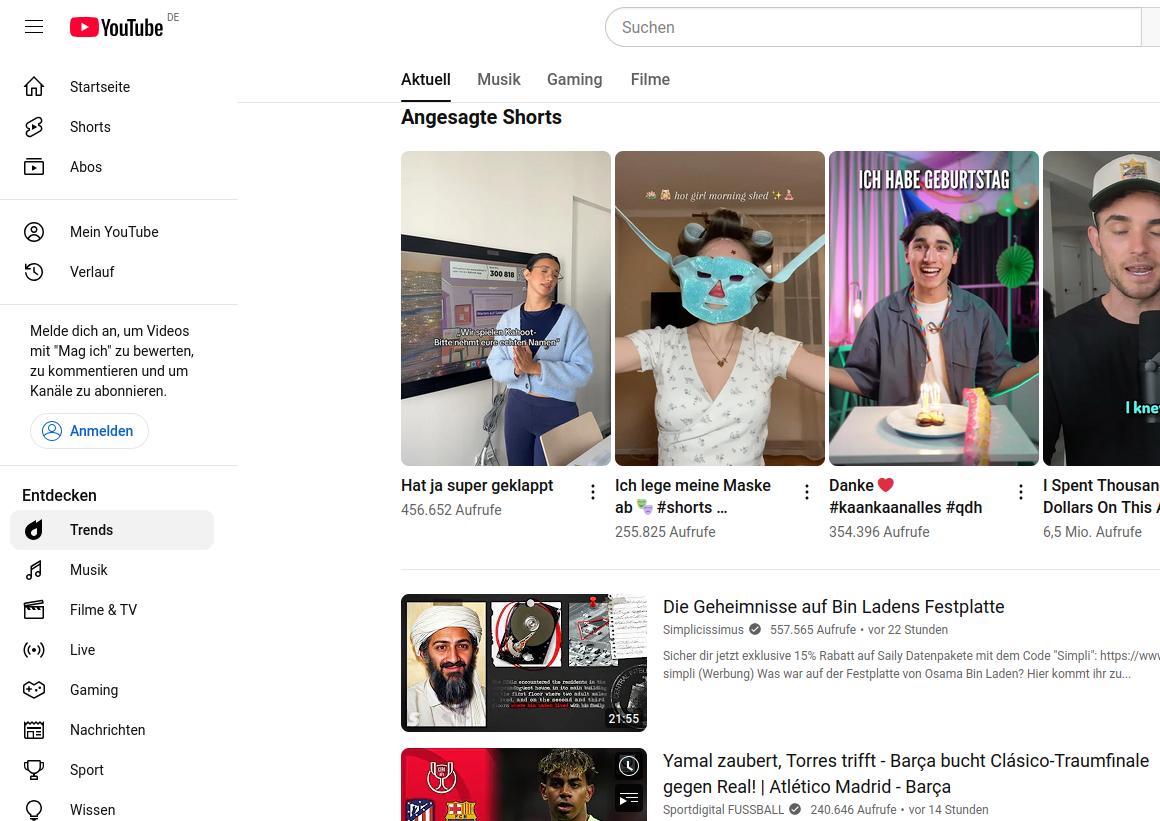Screen dimensions: 1160x821
Task: Switch to the Musik tab
Action: click(498, 80)
